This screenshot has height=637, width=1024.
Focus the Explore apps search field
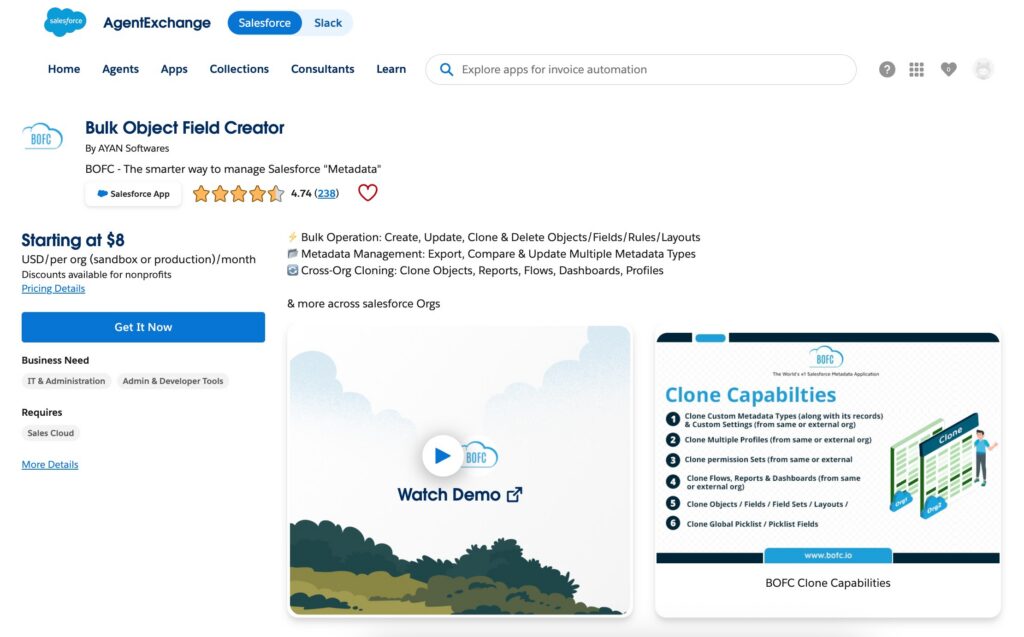[641, 69]
